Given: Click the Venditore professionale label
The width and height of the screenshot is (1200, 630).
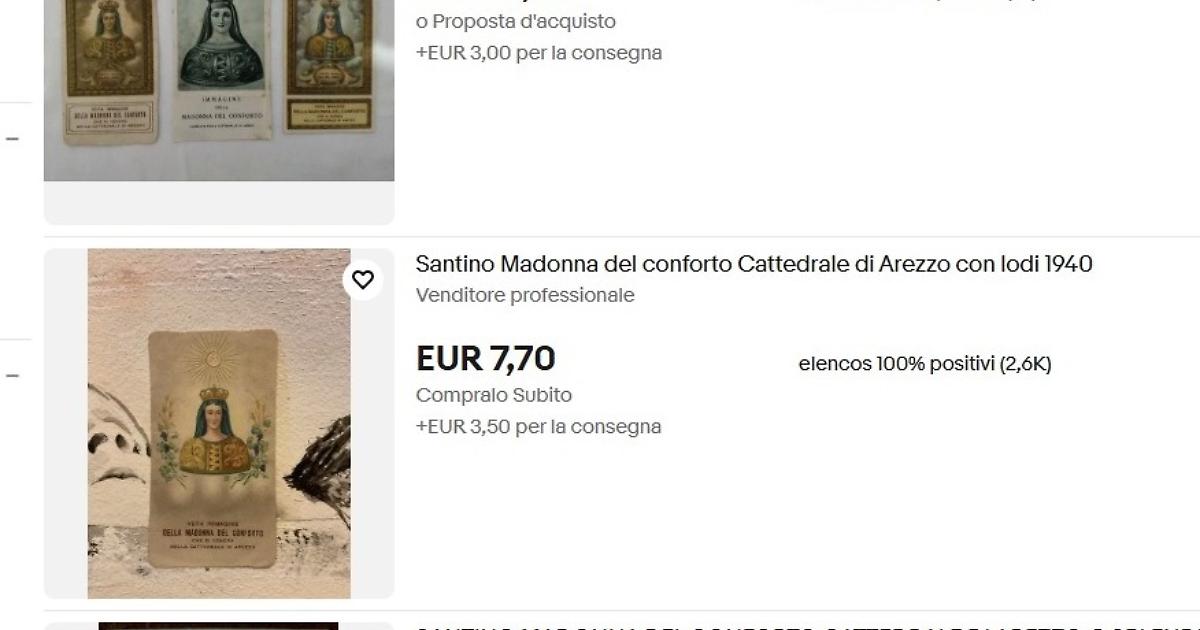Looking at the screenshot, I should click(525, 295).
